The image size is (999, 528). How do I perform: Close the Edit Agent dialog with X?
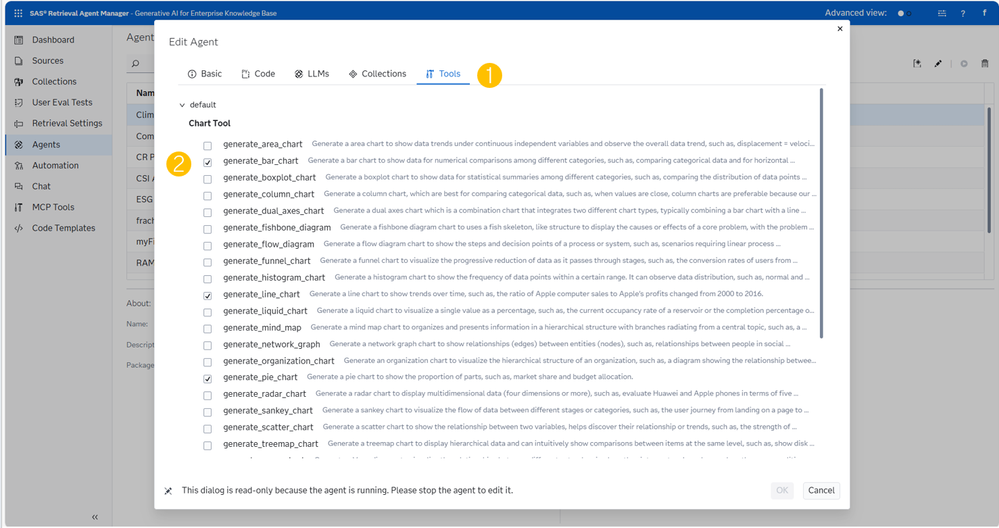click(840, 29)
